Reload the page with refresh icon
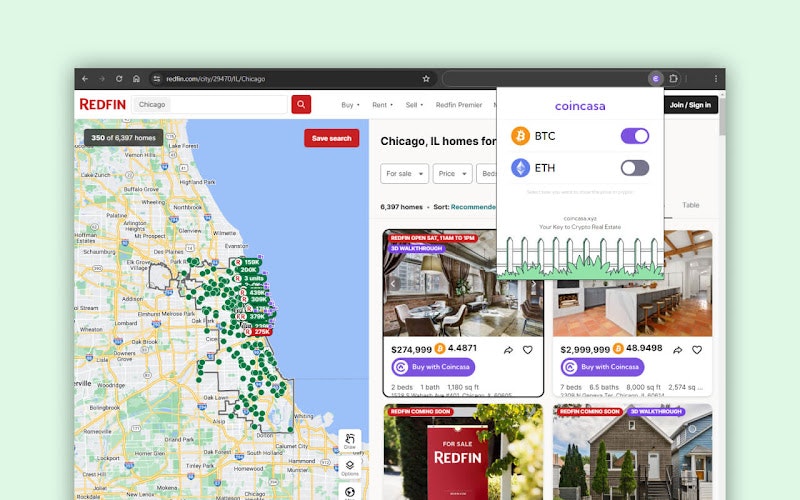Viewport: 800px width, 500px height. (x=119, y=79)
